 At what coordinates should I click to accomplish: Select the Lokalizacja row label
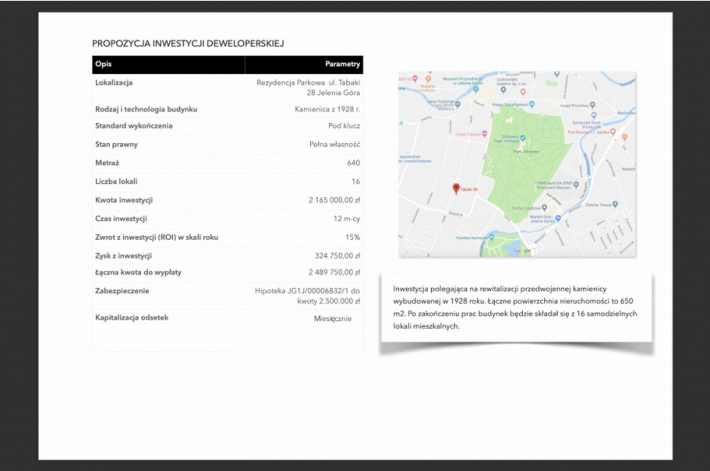pos(121,83)
